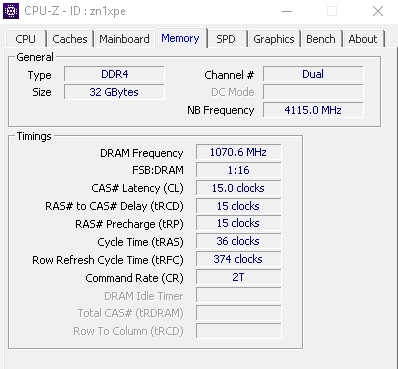Click the Size field showing 32 GBytes
Image resolution: width=398 pixels, height=369 pixels.
(x=114, y=92)
